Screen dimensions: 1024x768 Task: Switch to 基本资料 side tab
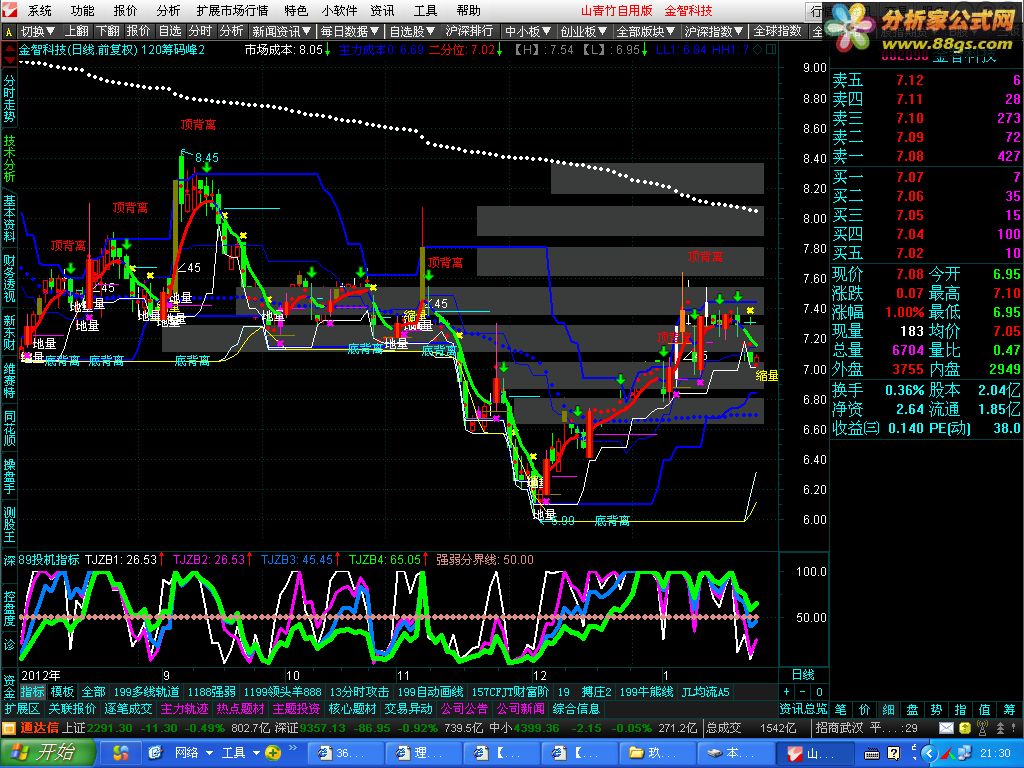coord(9,219)
